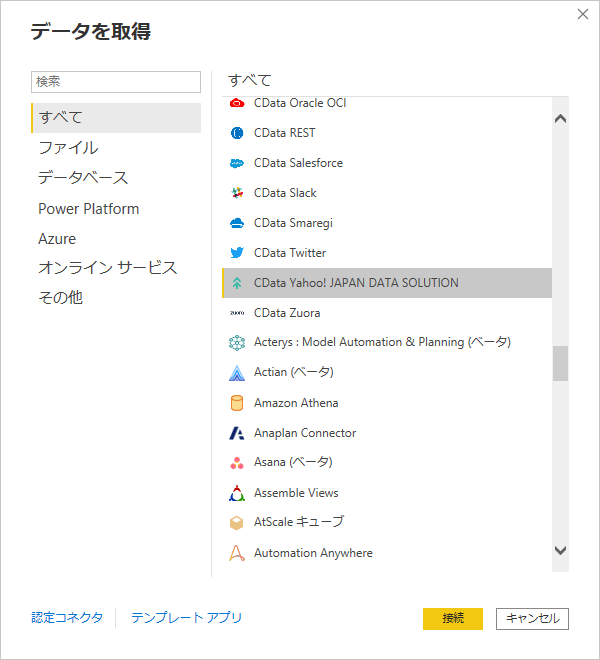Open the テンプレート アプリ link
The width and height of the screenshot is (600, 660).
tap(187, 617)
